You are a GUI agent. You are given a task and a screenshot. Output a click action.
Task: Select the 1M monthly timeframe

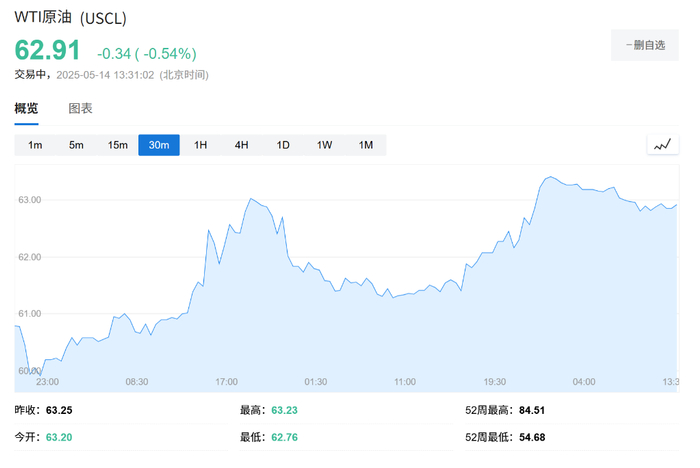[366, 145]
